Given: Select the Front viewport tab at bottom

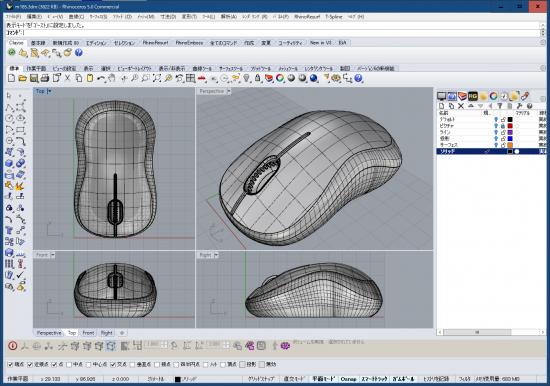Looking at the screenshot, I should [x=88, y=333].
